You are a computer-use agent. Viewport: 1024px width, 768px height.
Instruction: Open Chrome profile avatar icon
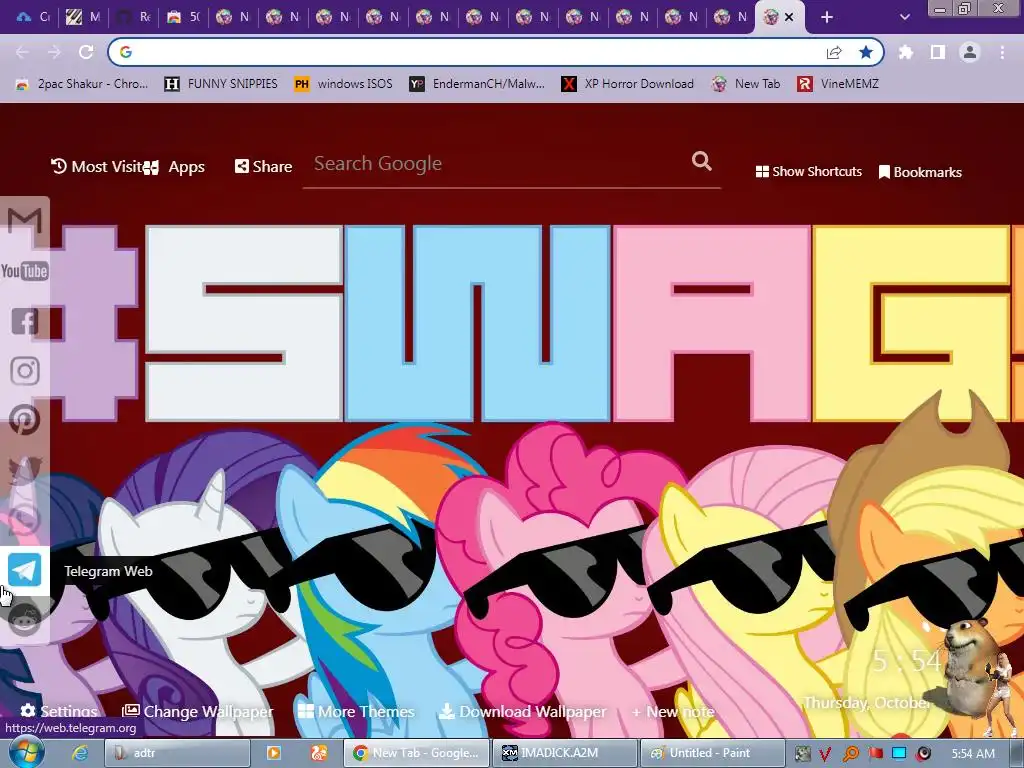[x=970, y=52]
